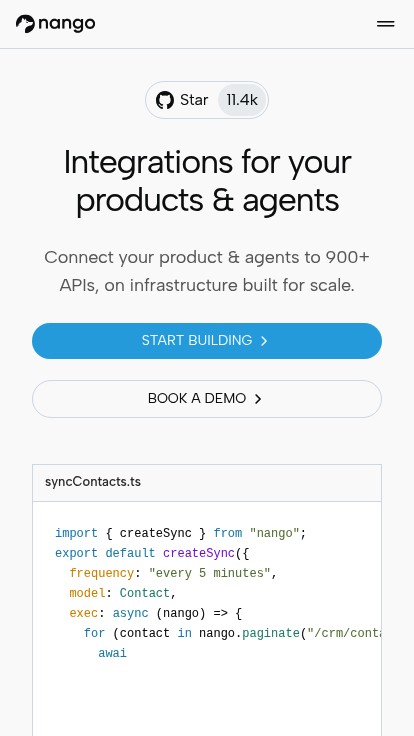
Task: Open the hamburger navigation menu
Action: click(385, 24)
